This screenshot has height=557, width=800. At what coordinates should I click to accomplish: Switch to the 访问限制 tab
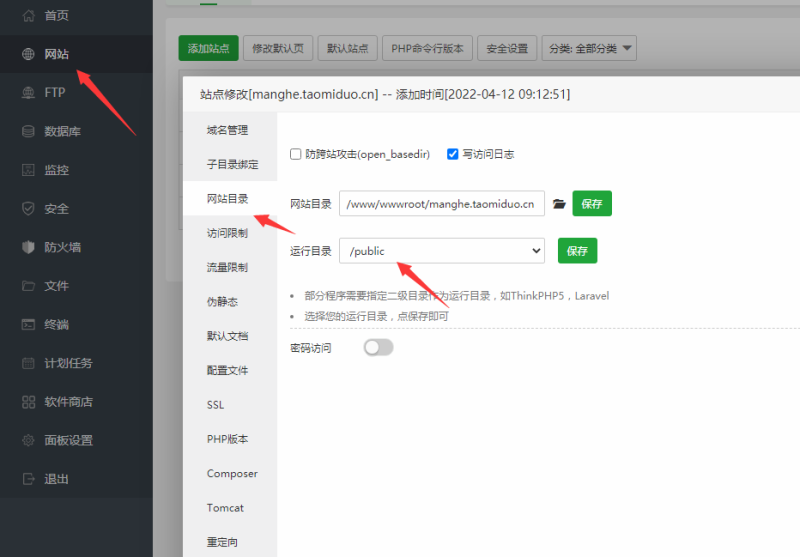tap(230, 233)
